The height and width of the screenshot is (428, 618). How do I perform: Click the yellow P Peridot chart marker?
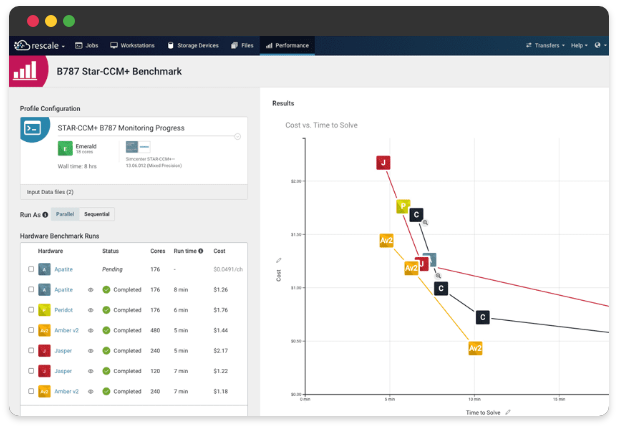point(402,207)
